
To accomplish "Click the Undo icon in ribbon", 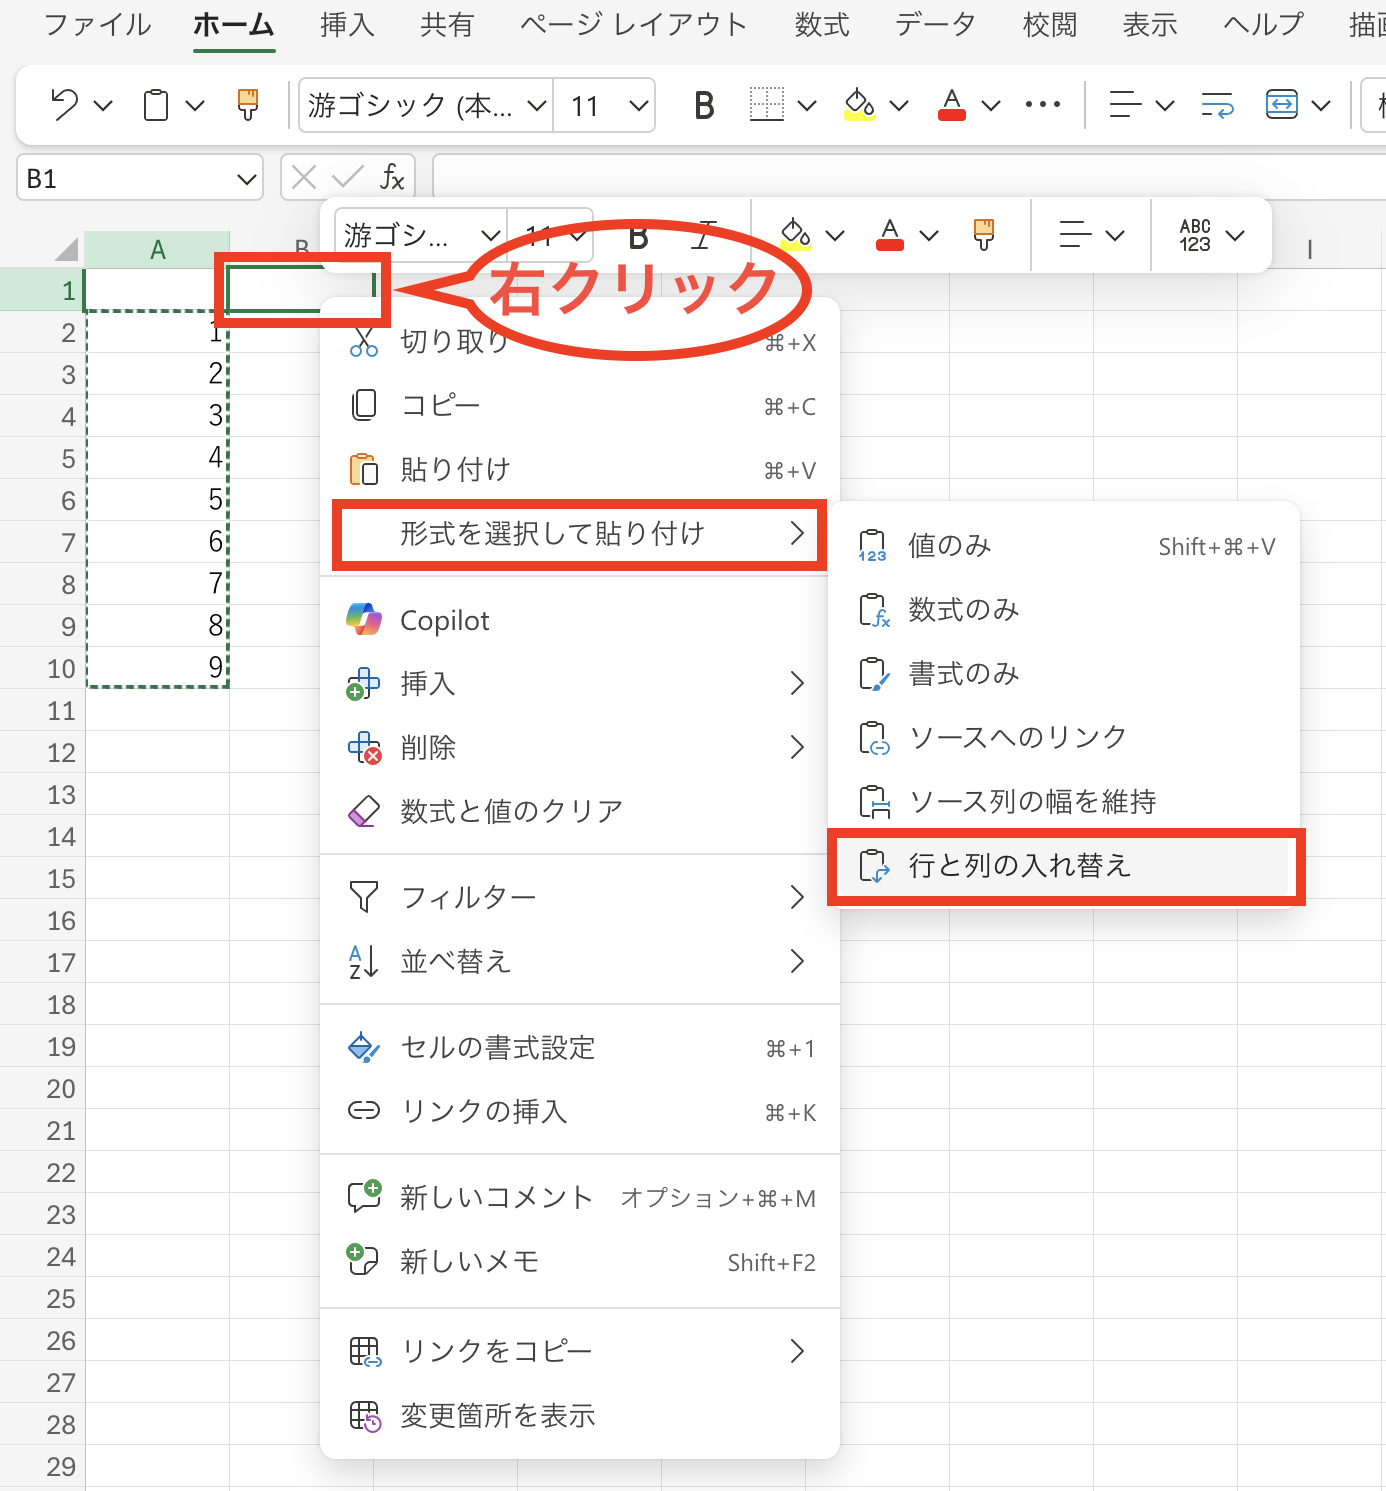I will (65, 105).
